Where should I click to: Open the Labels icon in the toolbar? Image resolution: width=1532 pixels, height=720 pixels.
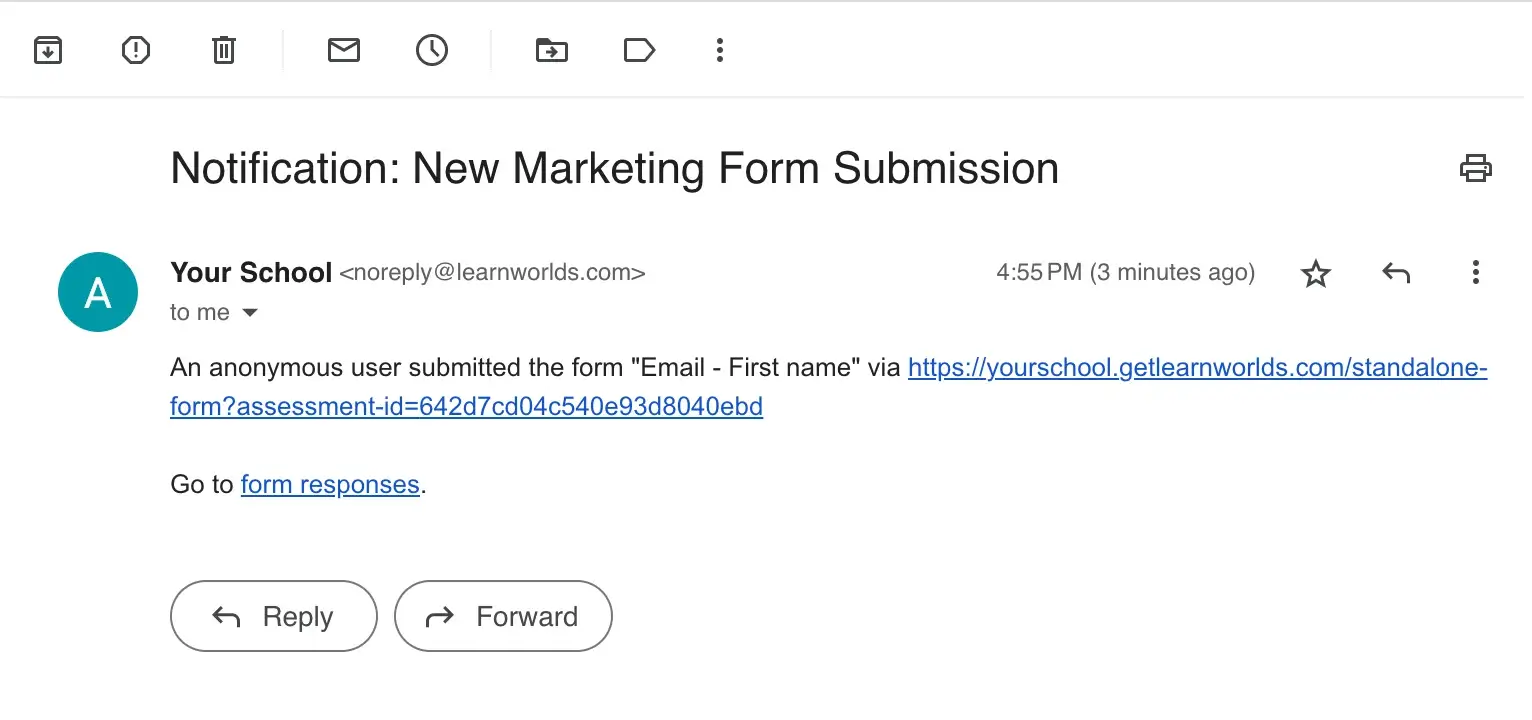640,50
